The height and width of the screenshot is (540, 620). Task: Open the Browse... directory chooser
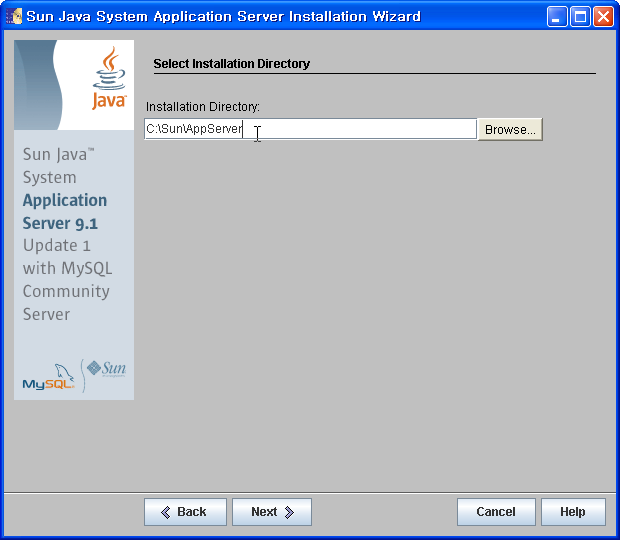[x=510, y=129]
